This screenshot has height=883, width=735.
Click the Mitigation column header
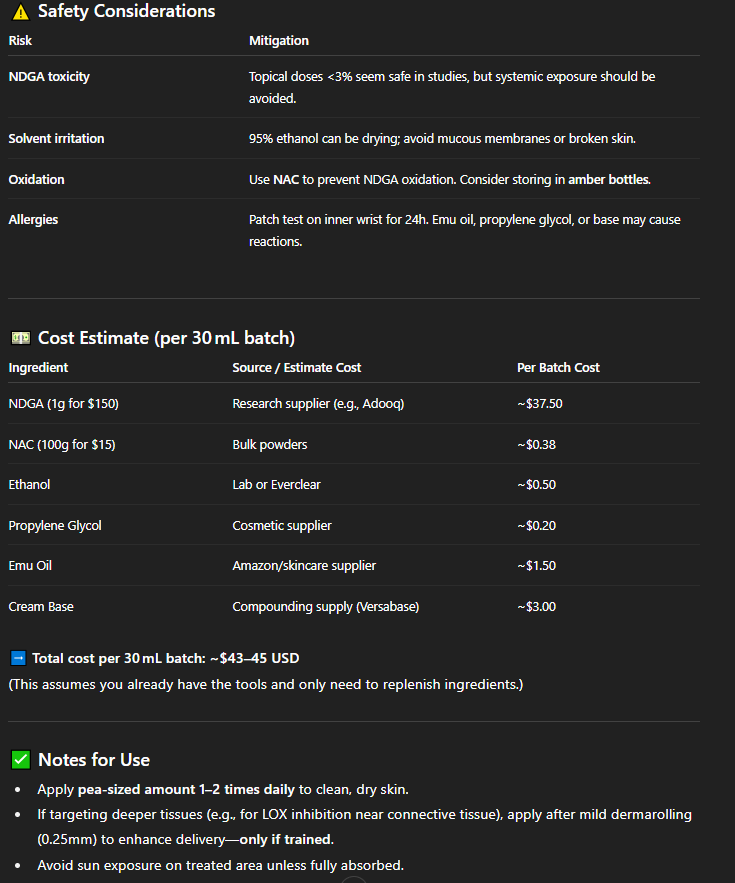coord(279,41)
